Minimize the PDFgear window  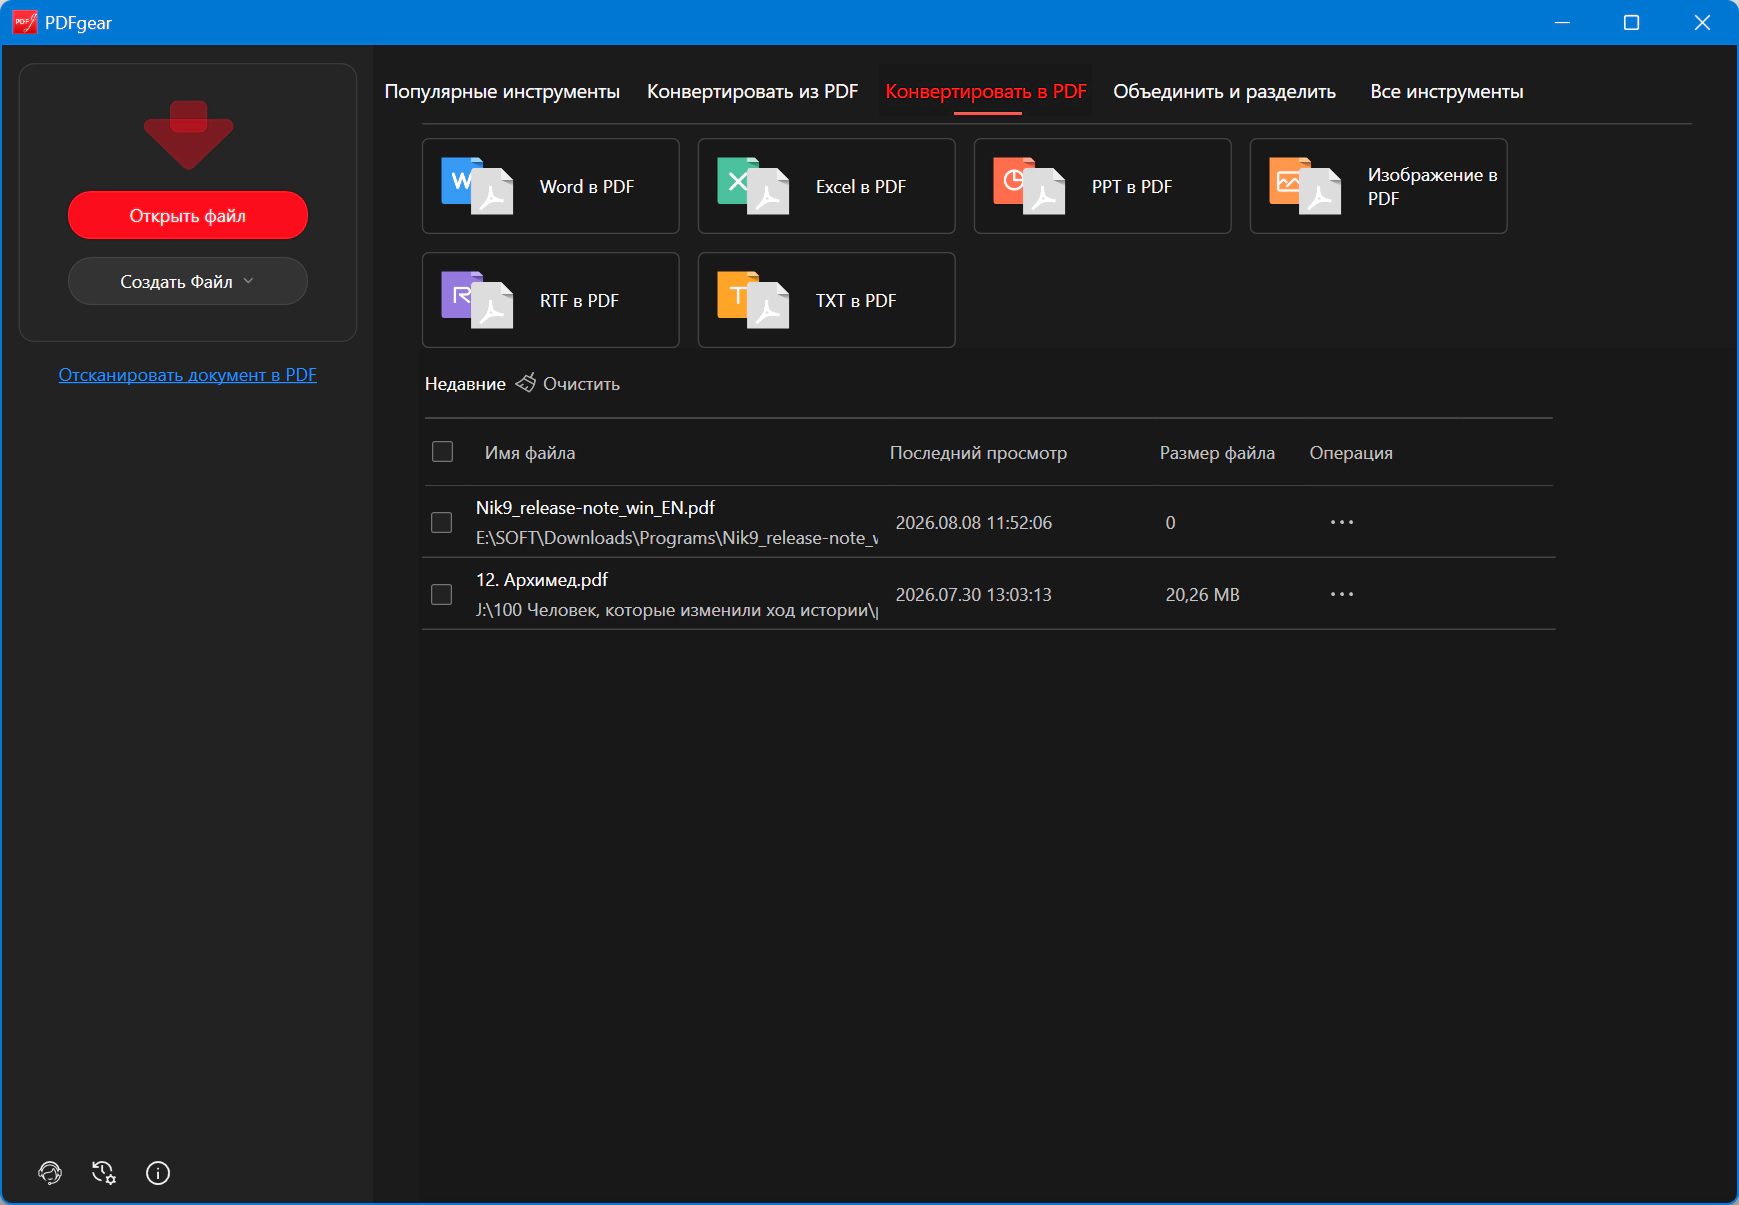tap(1562, 22)
